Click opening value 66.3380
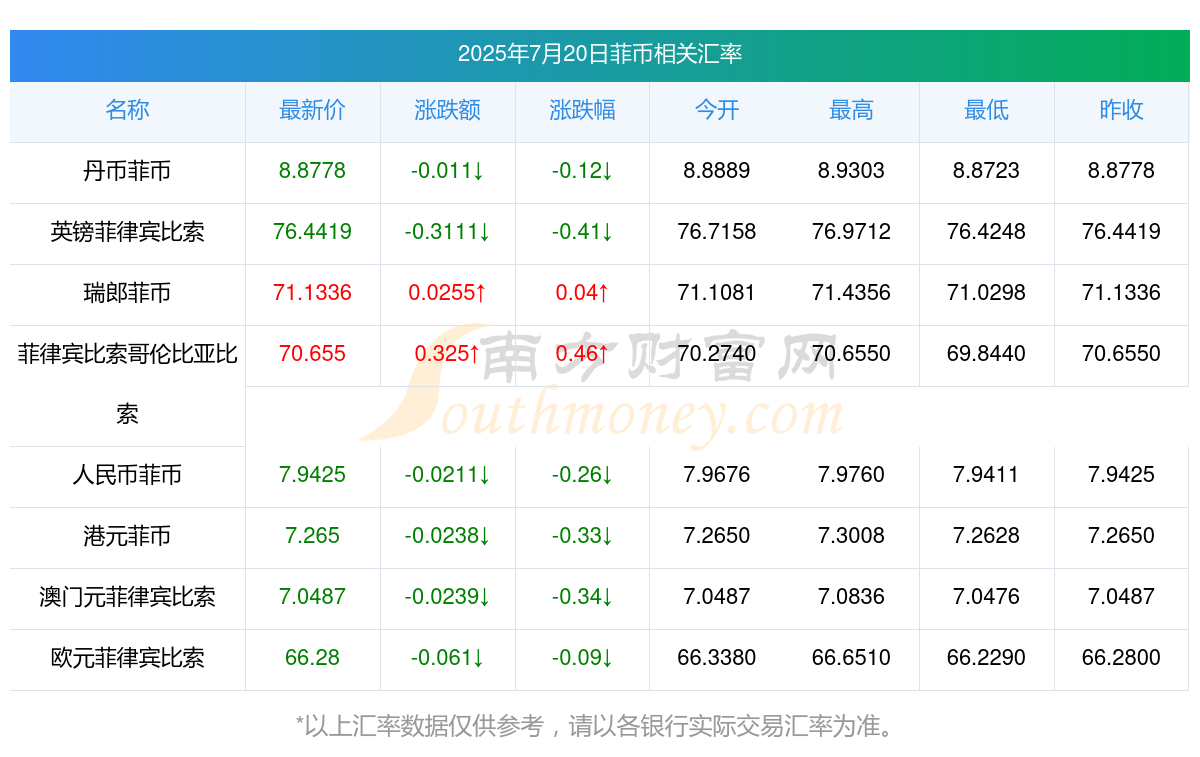Image resolution: width=1200 pixels, height=757 pixels. tap(717, 658)
